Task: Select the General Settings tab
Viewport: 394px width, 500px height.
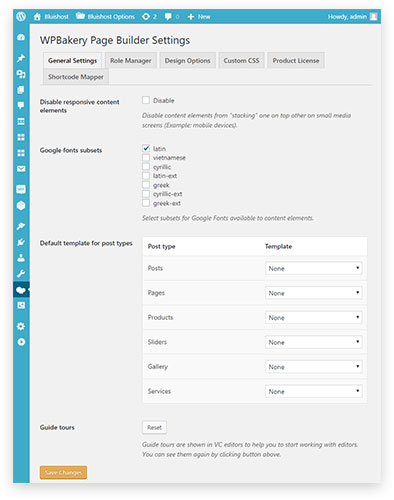Action: 72,61
